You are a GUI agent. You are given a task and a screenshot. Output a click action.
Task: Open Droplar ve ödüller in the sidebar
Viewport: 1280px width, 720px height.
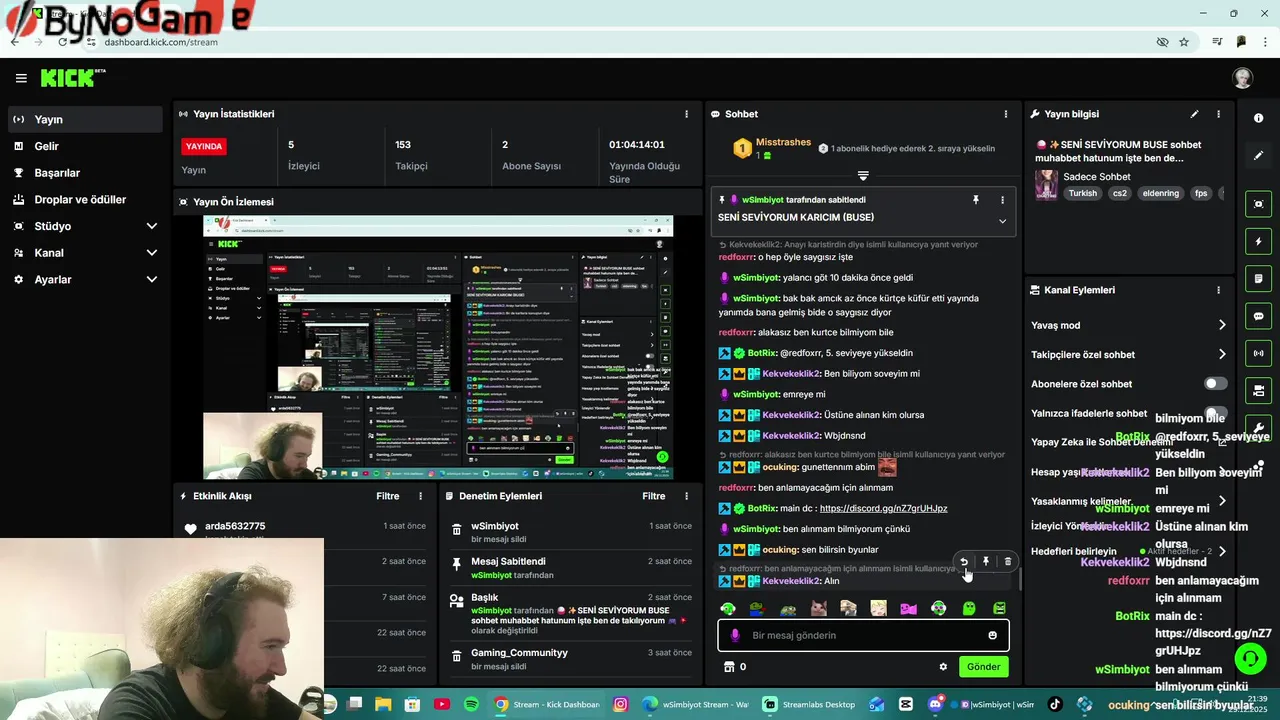(x=85, y=199)
